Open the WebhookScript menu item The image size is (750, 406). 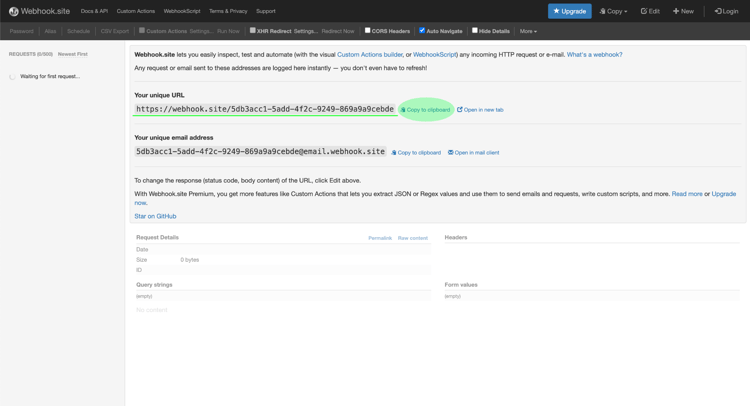[182, 11]
